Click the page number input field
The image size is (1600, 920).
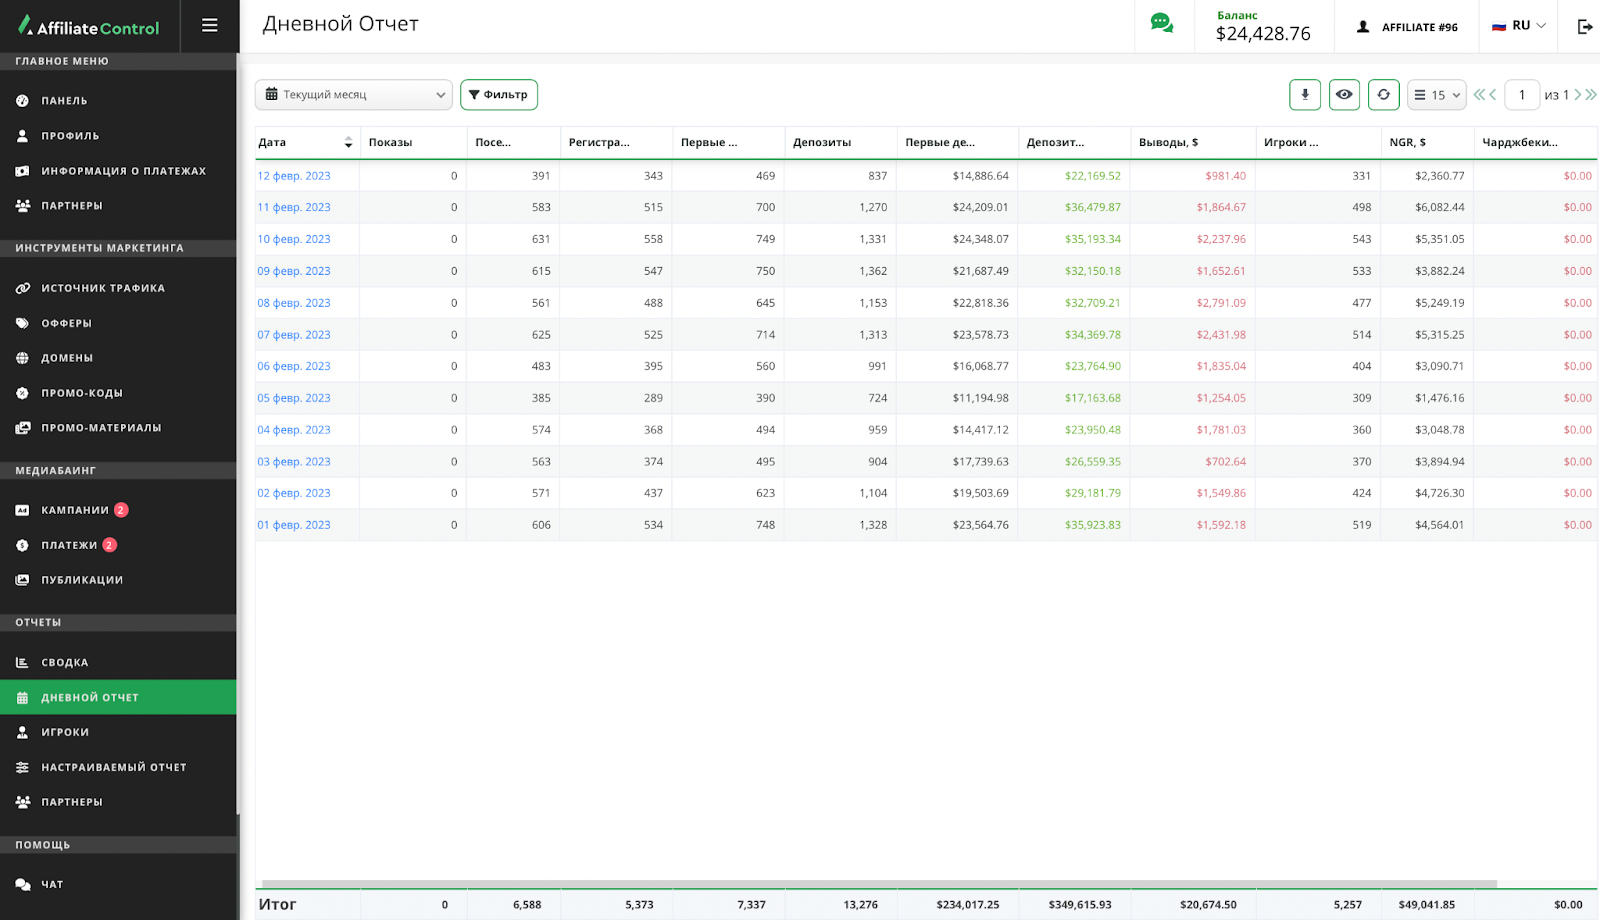pos(1521,95)
